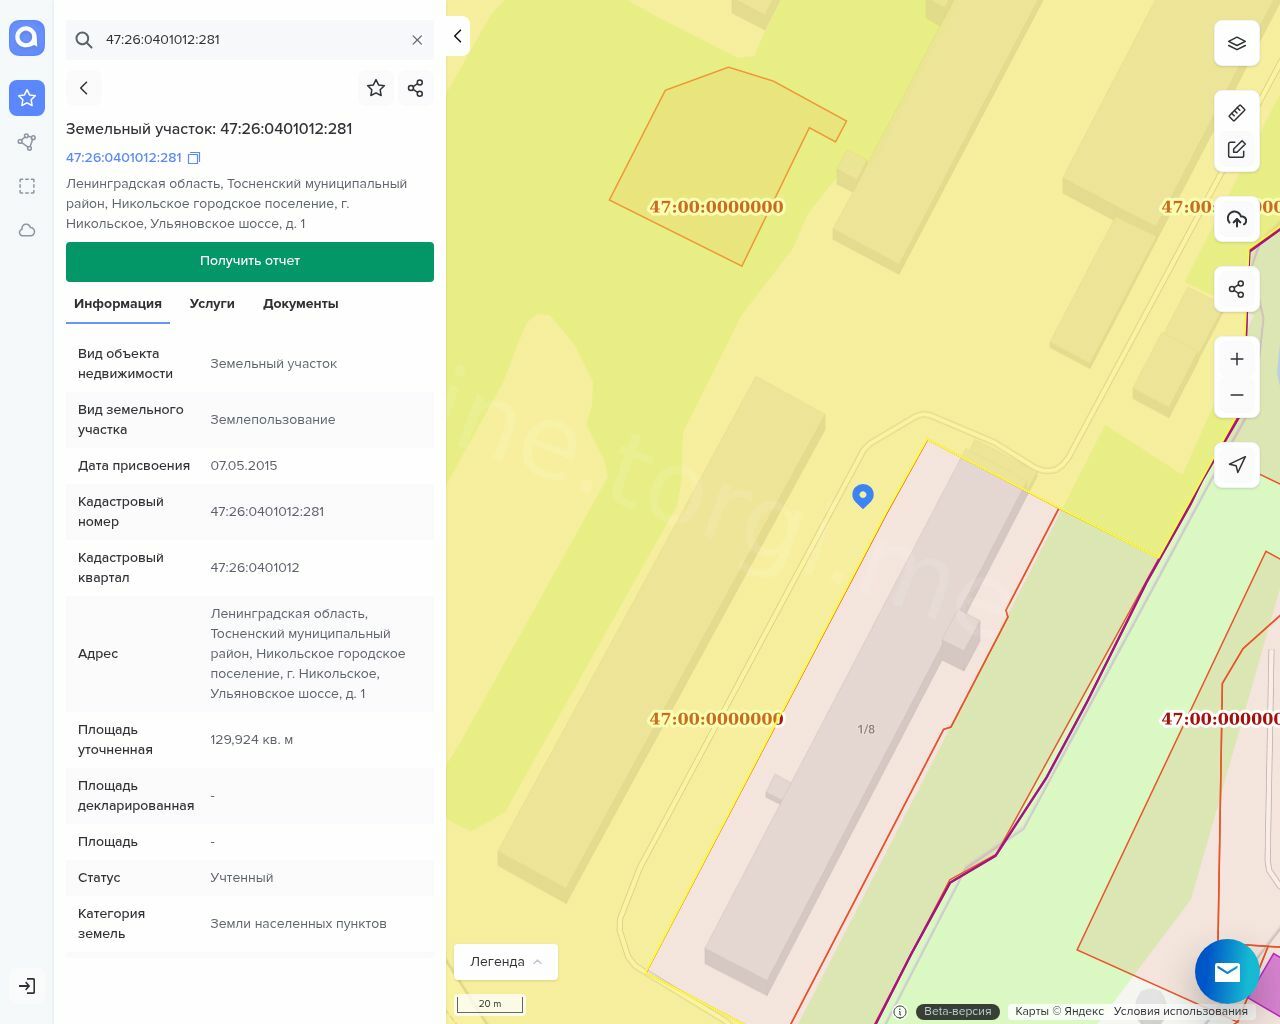Open the map layers panel
1280x1024 pixels.
1237,44
